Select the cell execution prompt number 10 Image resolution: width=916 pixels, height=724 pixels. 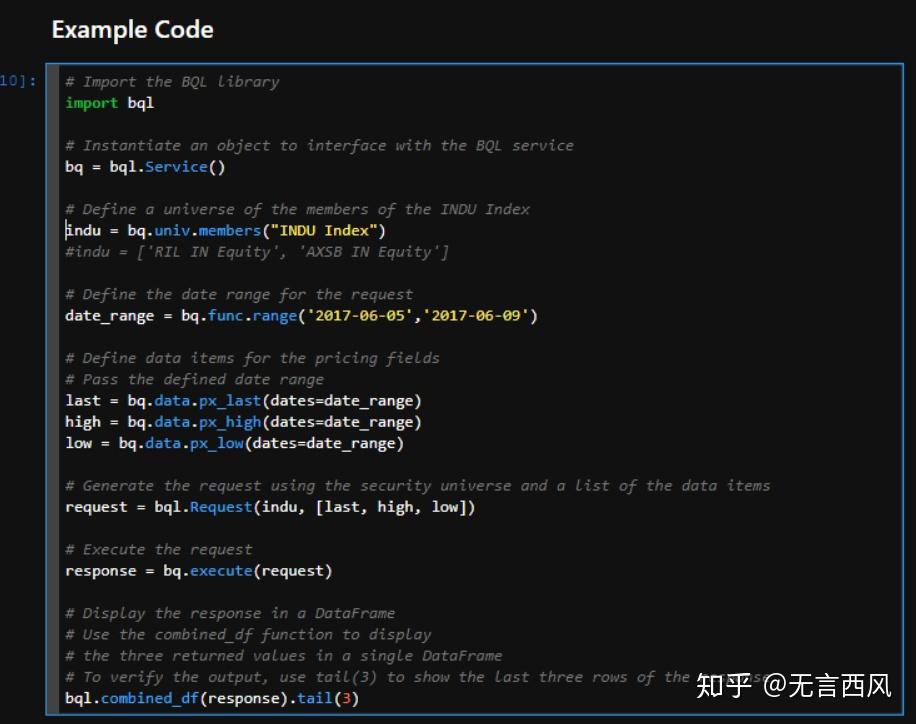click(x=18, y=81)
